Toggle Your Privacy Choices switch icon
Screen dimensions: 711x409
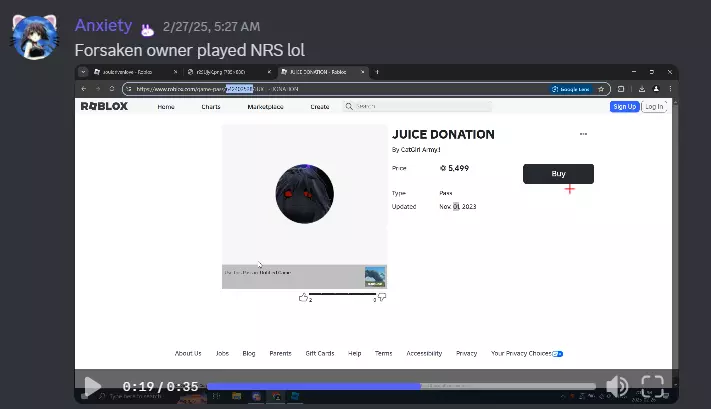pos(558,354)
